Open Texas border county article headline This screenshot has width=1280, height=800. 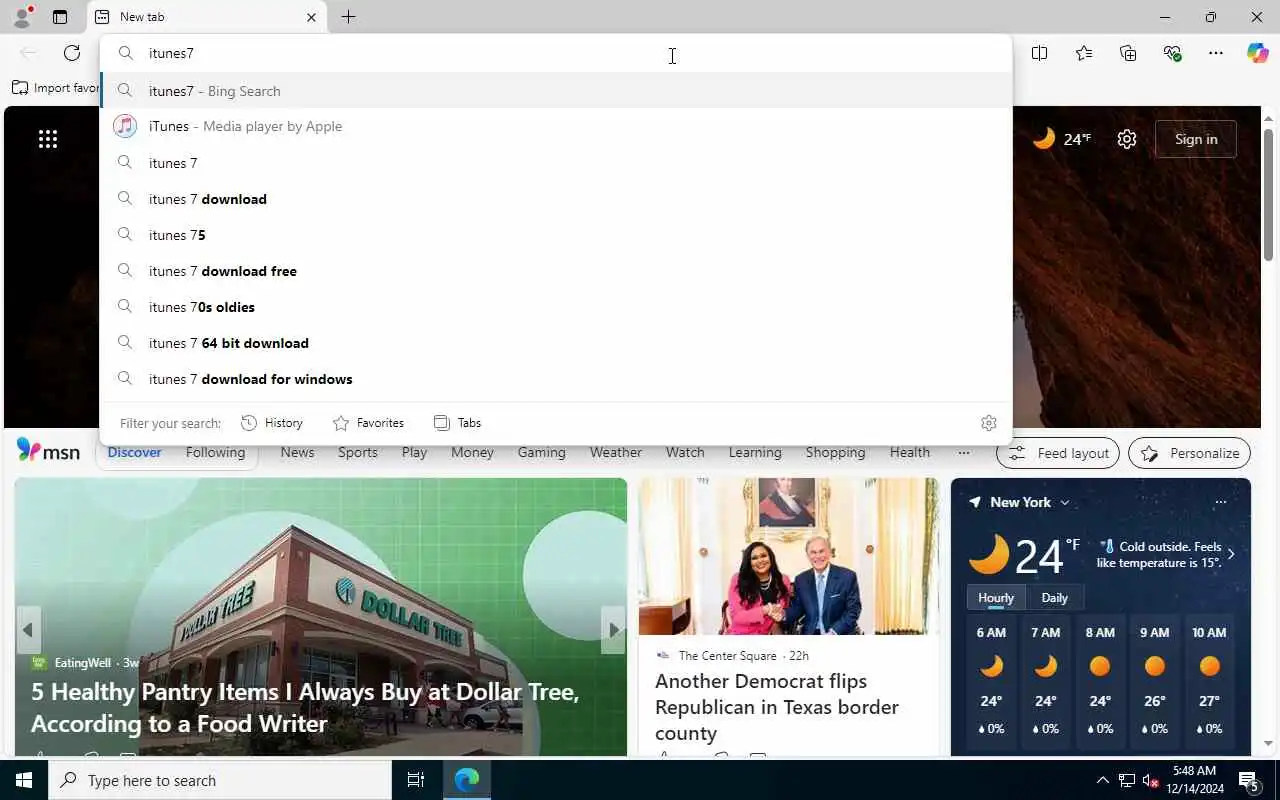pyautogui.click(x=777, y=707)
